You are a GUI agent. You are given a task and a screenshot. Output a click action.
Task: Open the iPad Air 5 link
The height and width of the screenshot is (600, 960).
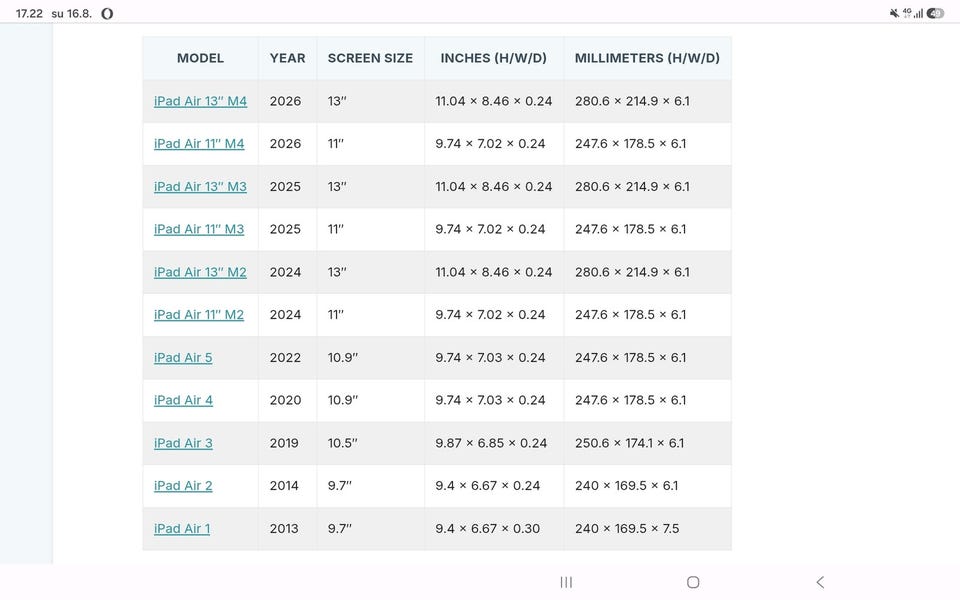tap(183, 358)
